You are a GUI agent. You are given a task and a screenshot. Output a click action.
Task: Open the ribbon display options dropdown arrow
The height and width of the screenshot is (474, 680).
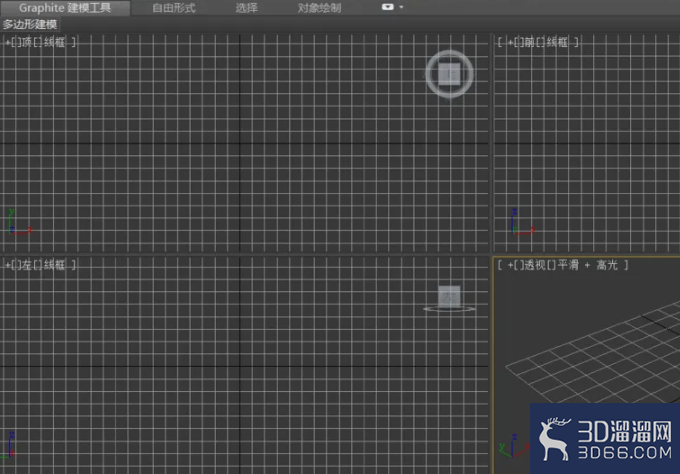point(401,7)
